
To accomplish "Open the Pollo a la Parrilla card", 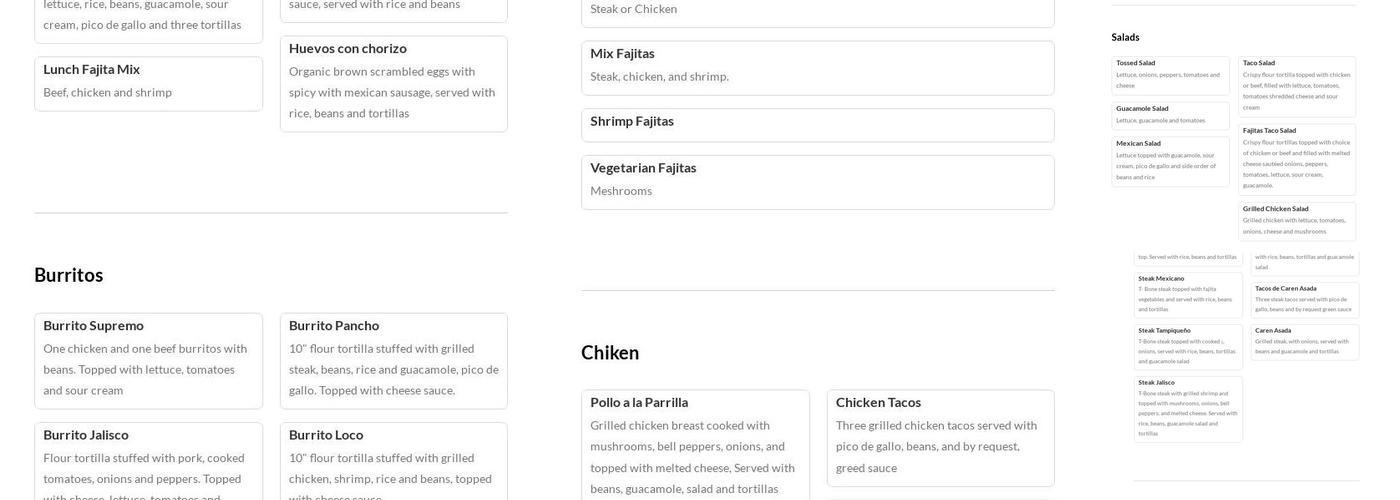I will [x=695, y=445].
